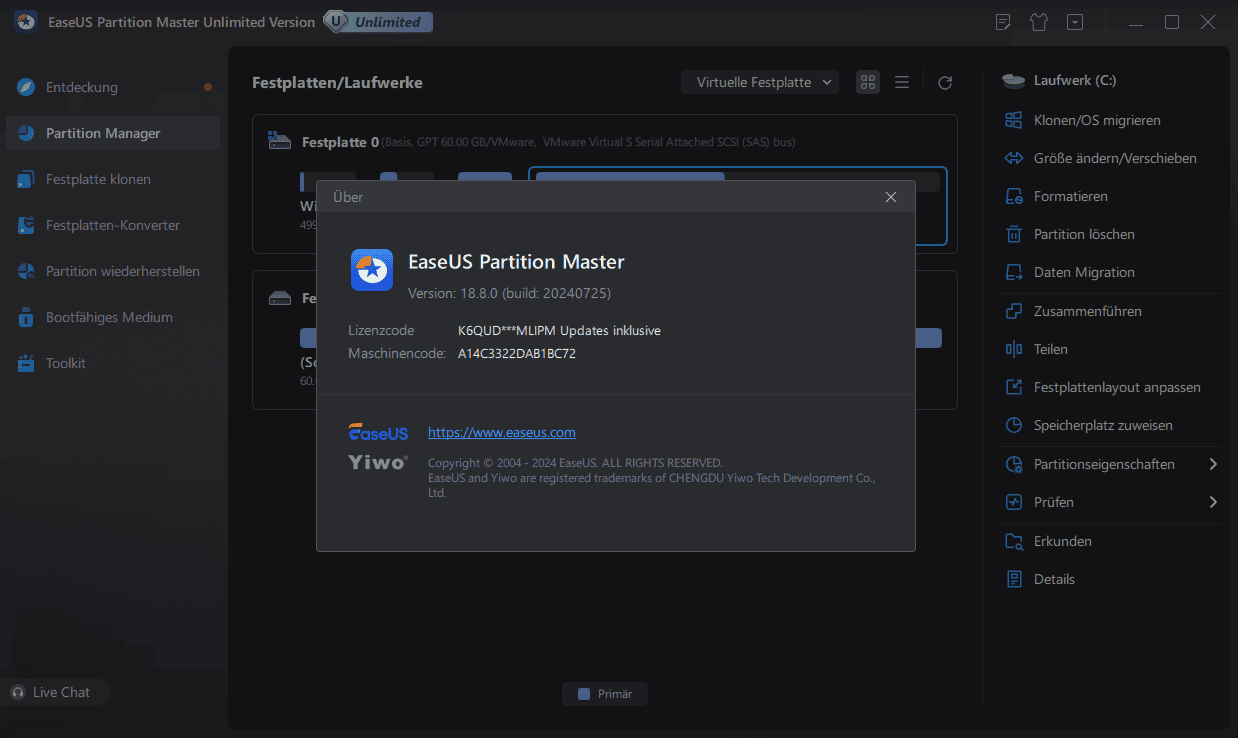Select Partition Manager in sidebar
This screenshot has width=1238, height=738.
112,133
